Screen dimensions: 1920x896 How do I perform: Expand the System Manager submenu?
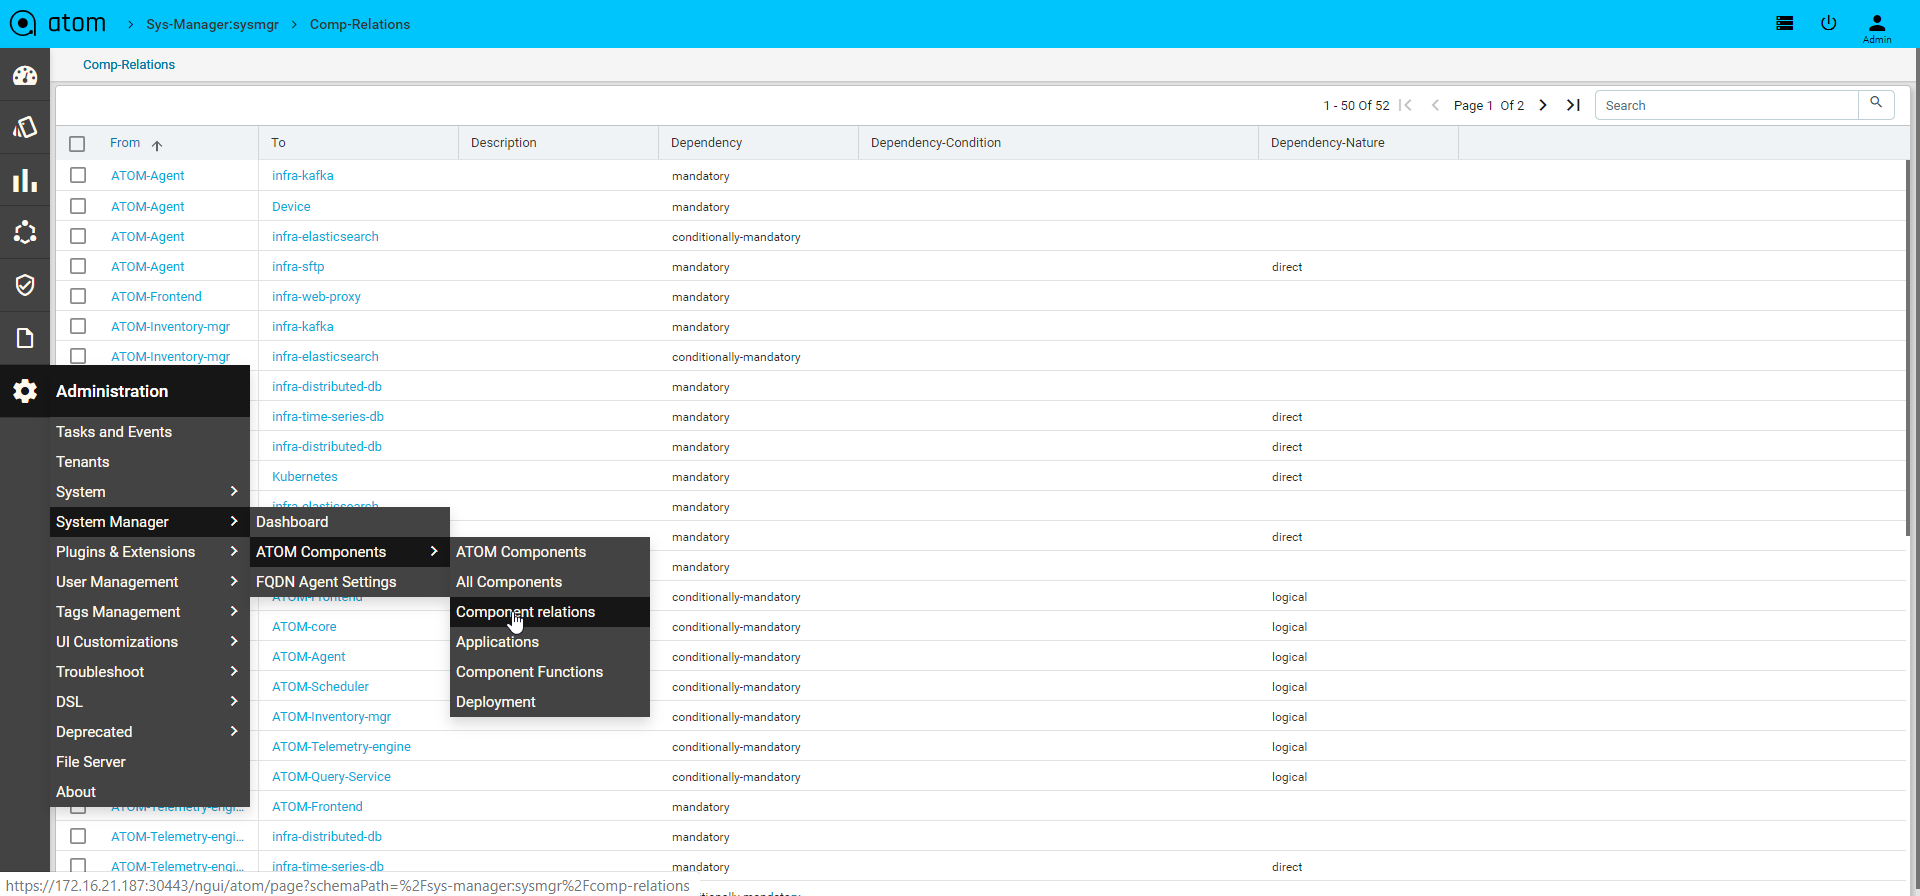pyautogui.click(x=150, y=522)
